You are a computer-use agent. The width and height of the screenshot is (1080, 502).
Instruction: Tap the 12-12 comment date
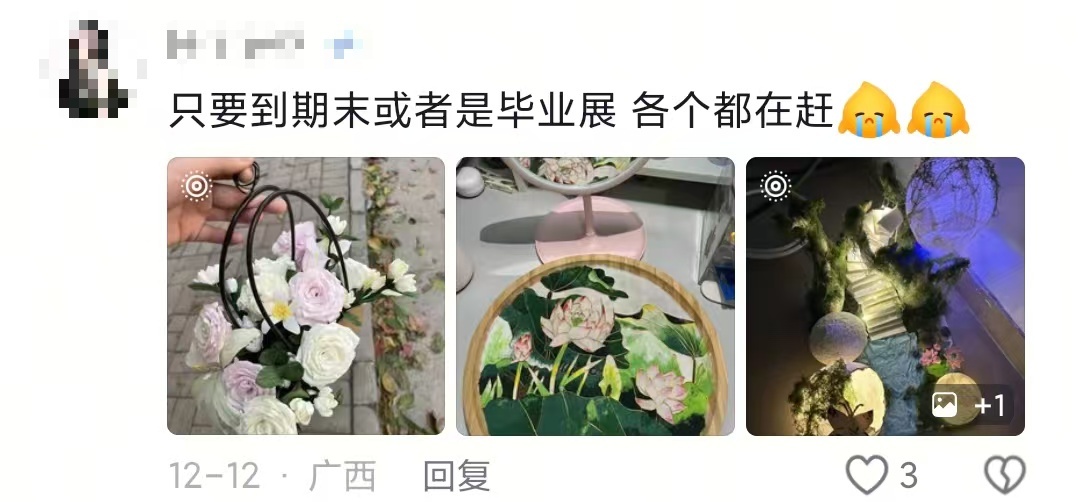(x=214, y=476)
